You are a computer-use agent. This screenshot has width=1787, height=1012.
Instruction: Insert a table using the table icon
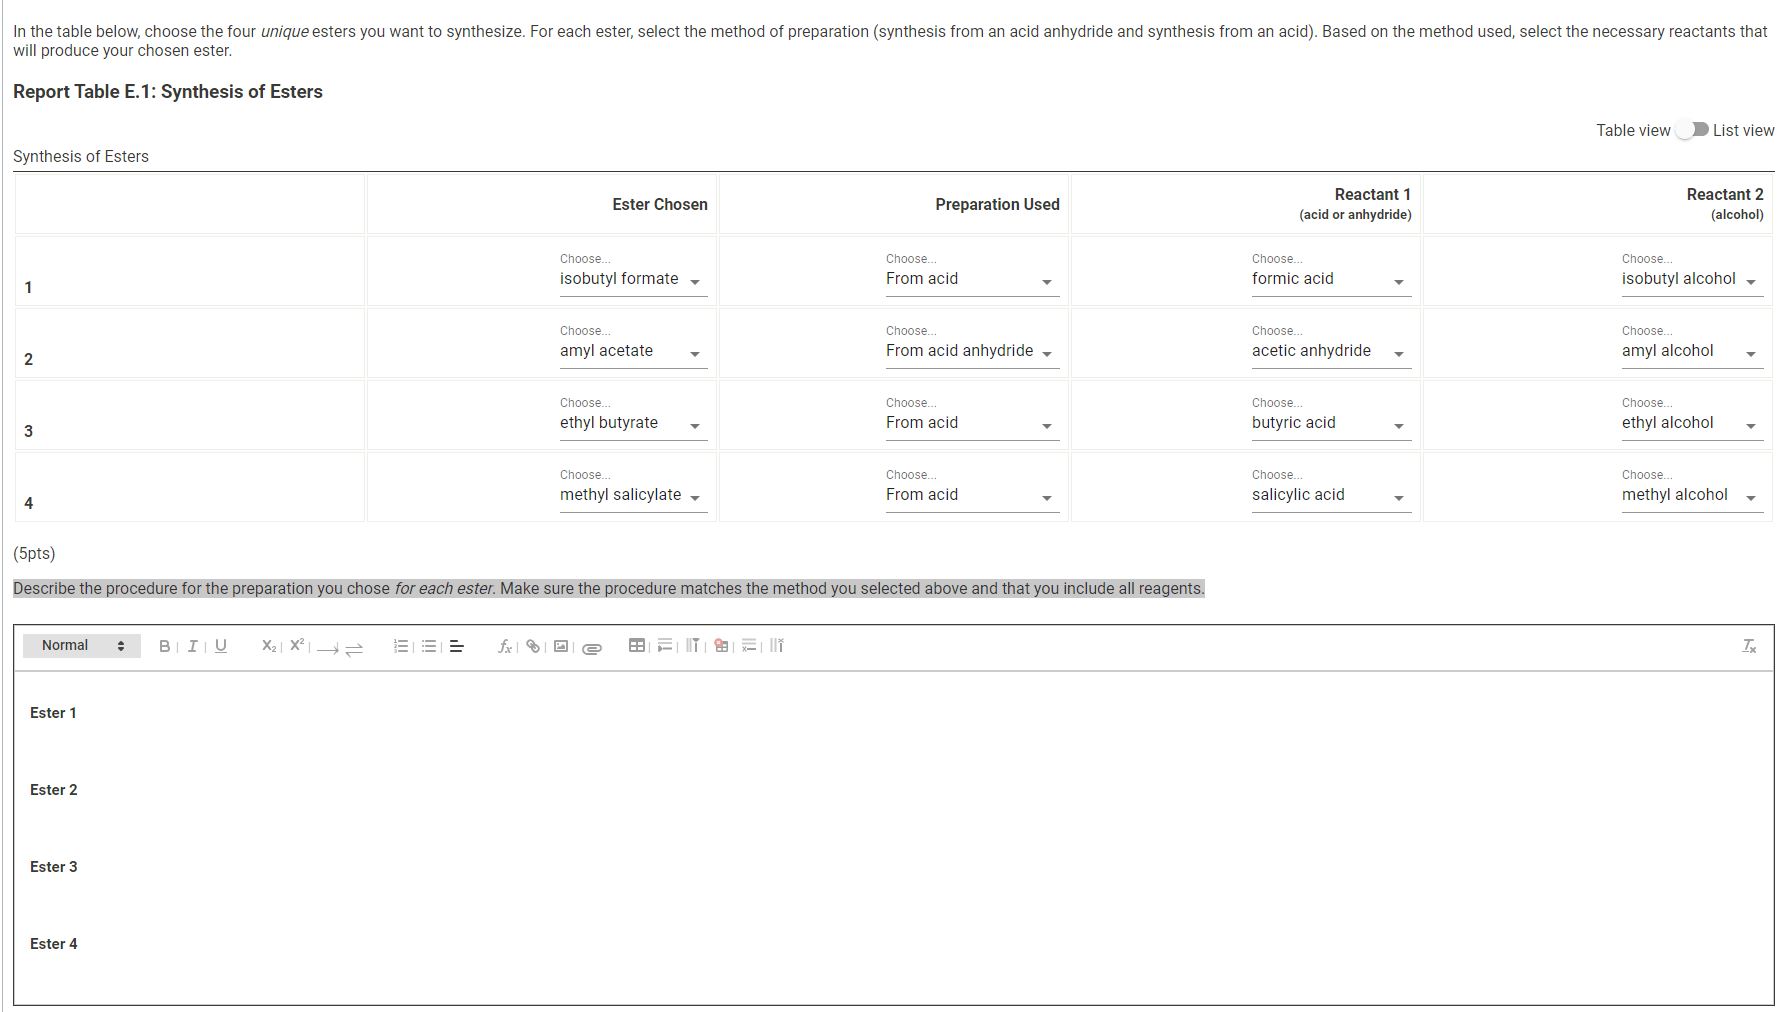[x=635, y=645]
